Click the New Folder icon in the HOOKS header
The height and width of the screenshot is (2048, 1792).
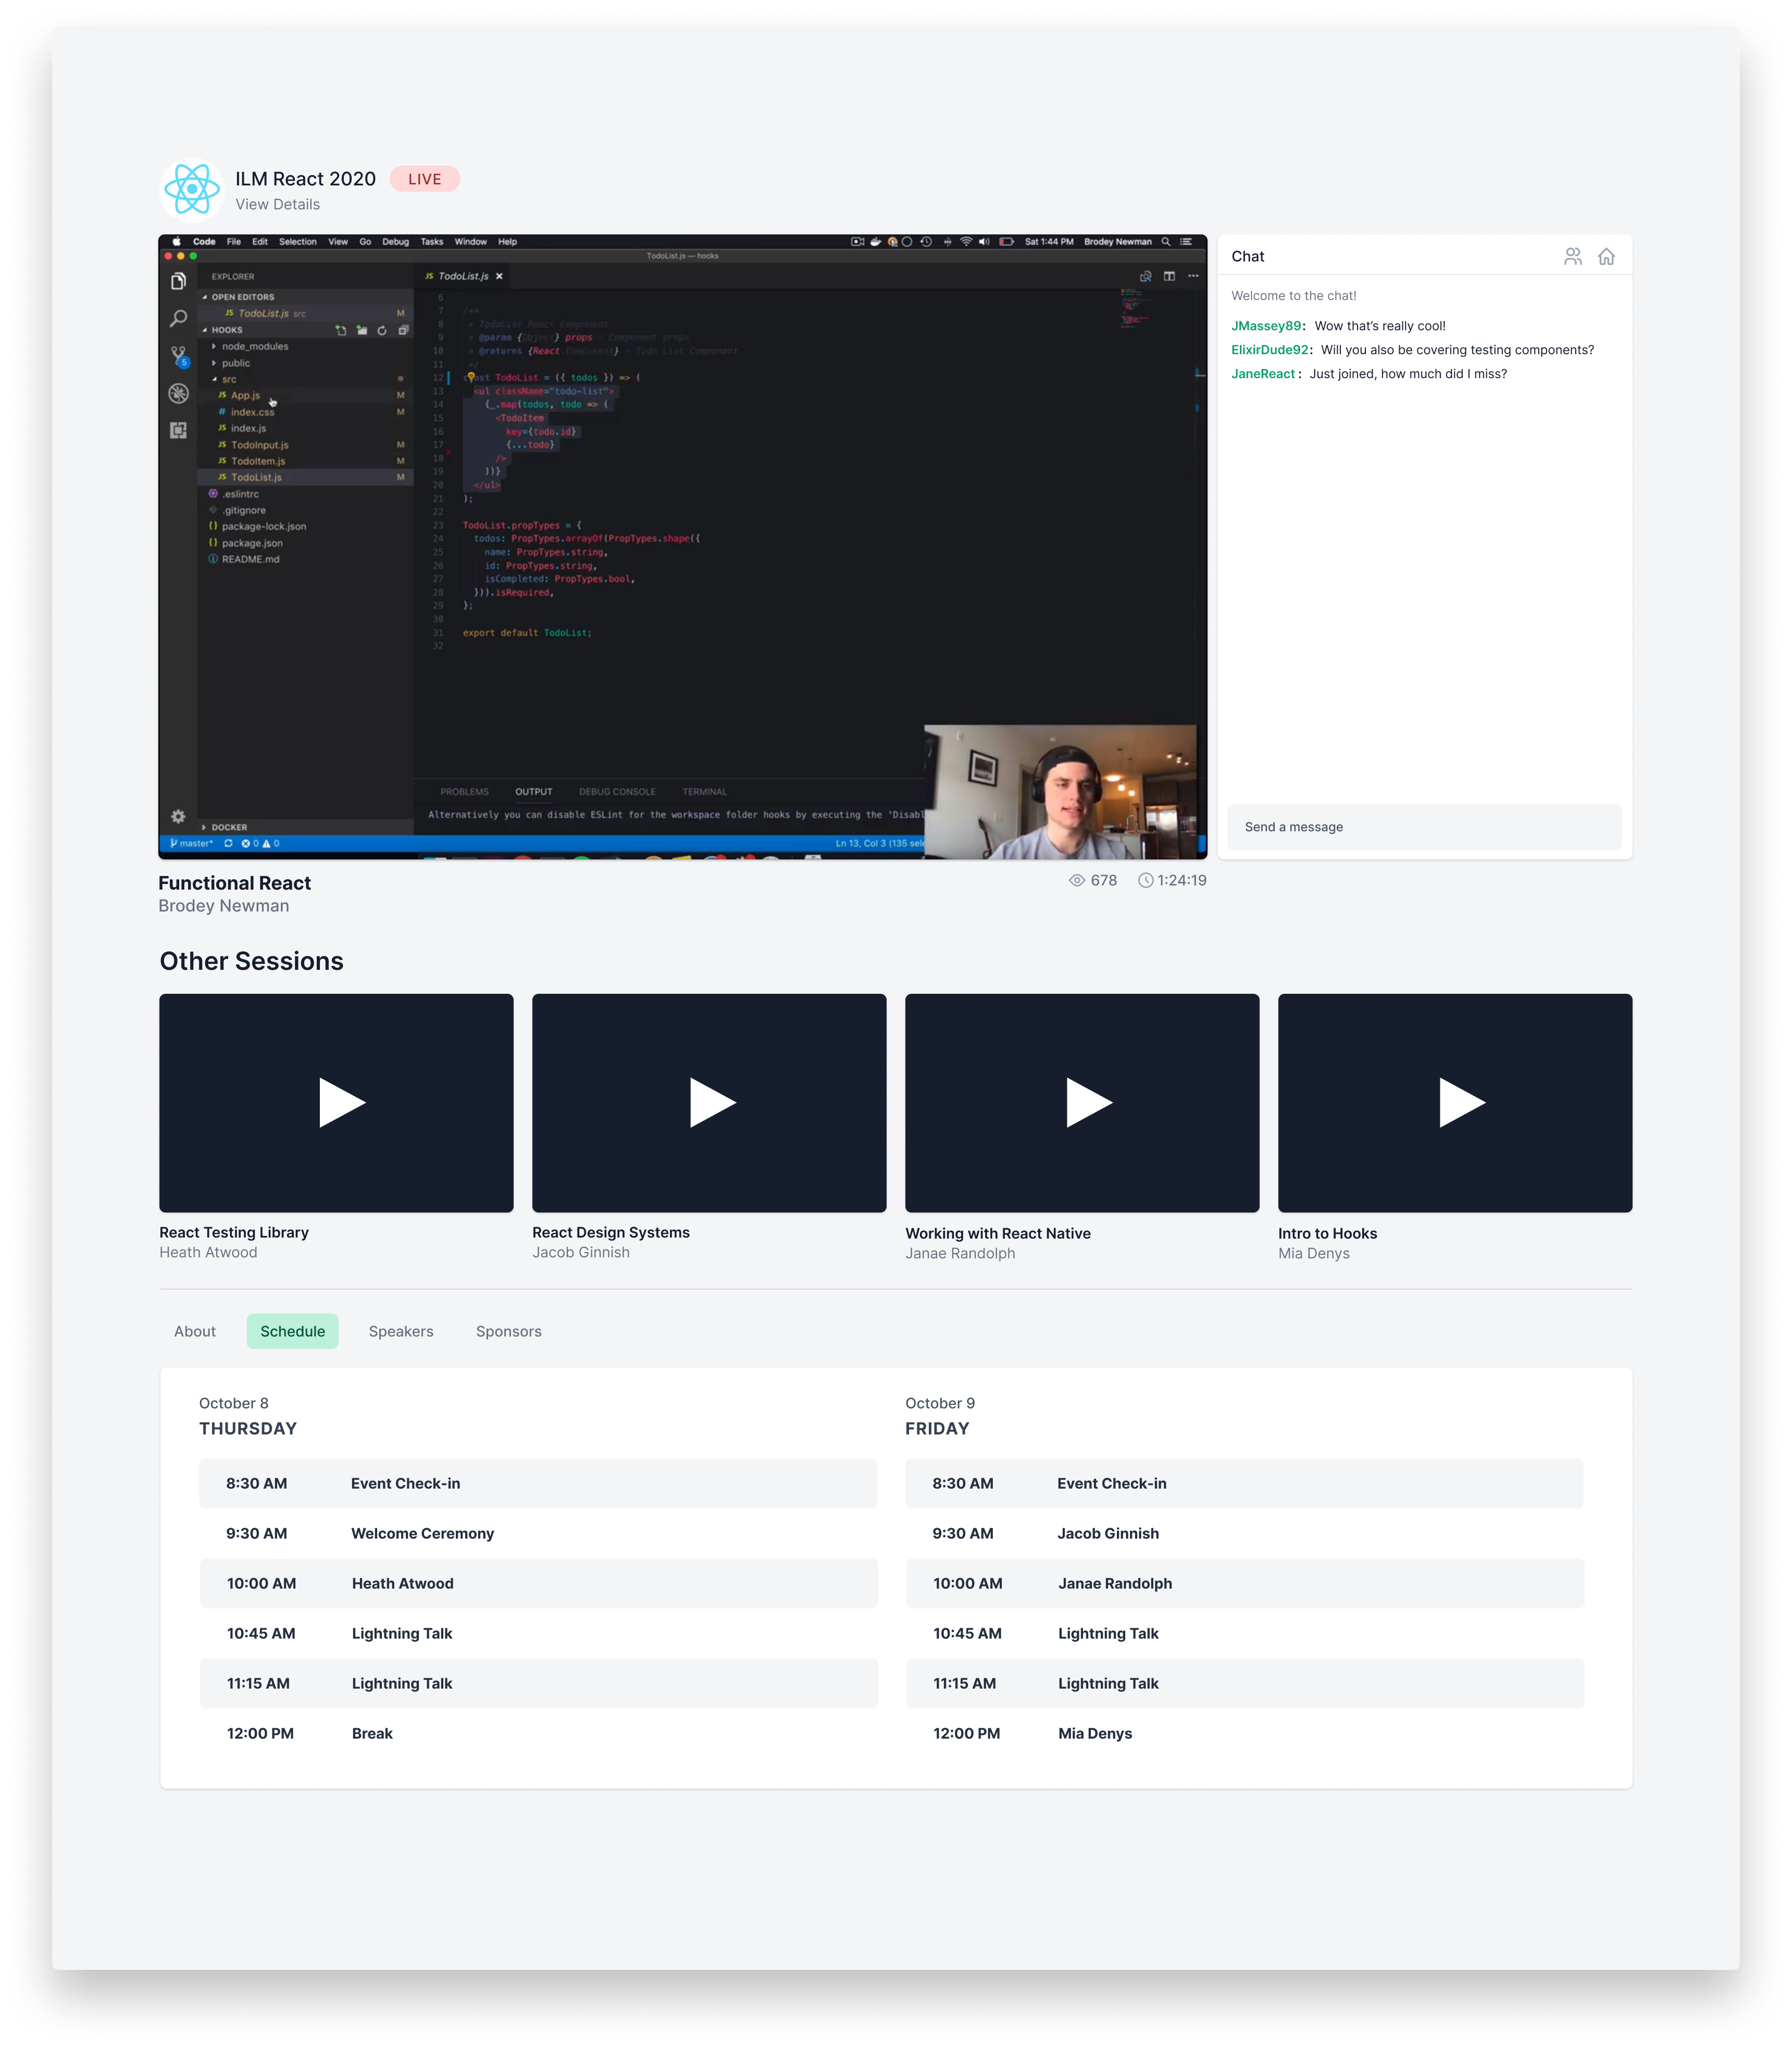362,330
